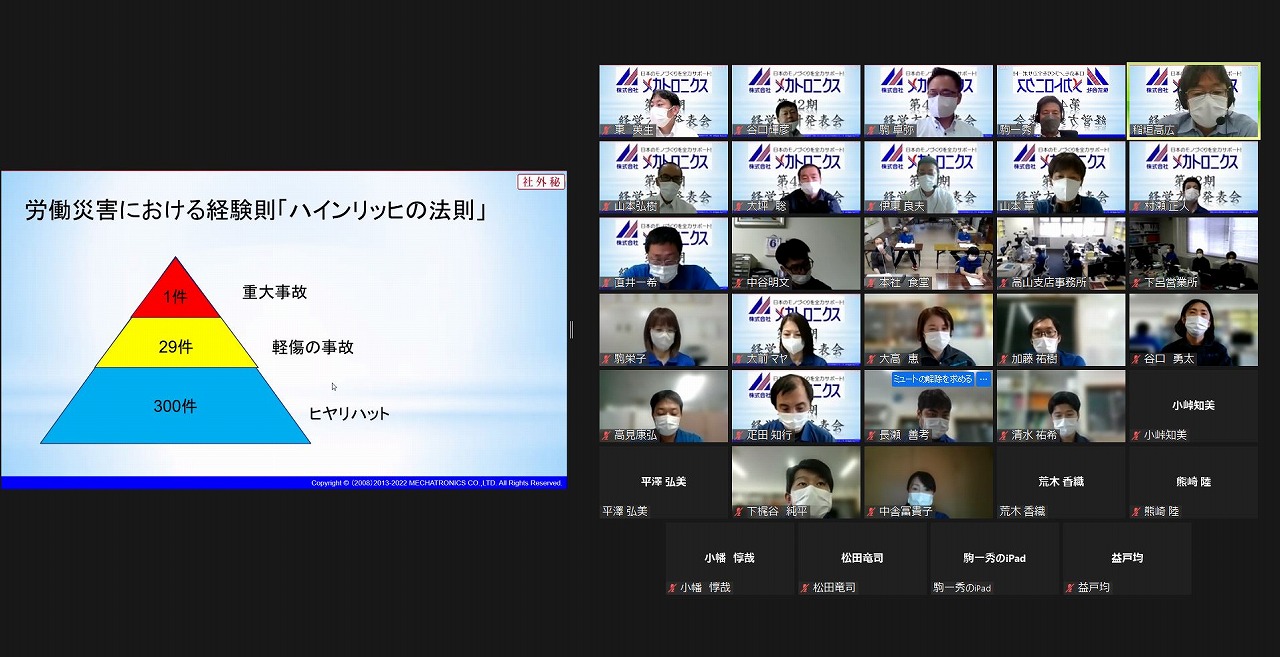1280x657 pixels.
Task: Click the 社外秘 stamp on the slide
Action: pyautogui.click(x=541, y=182)
